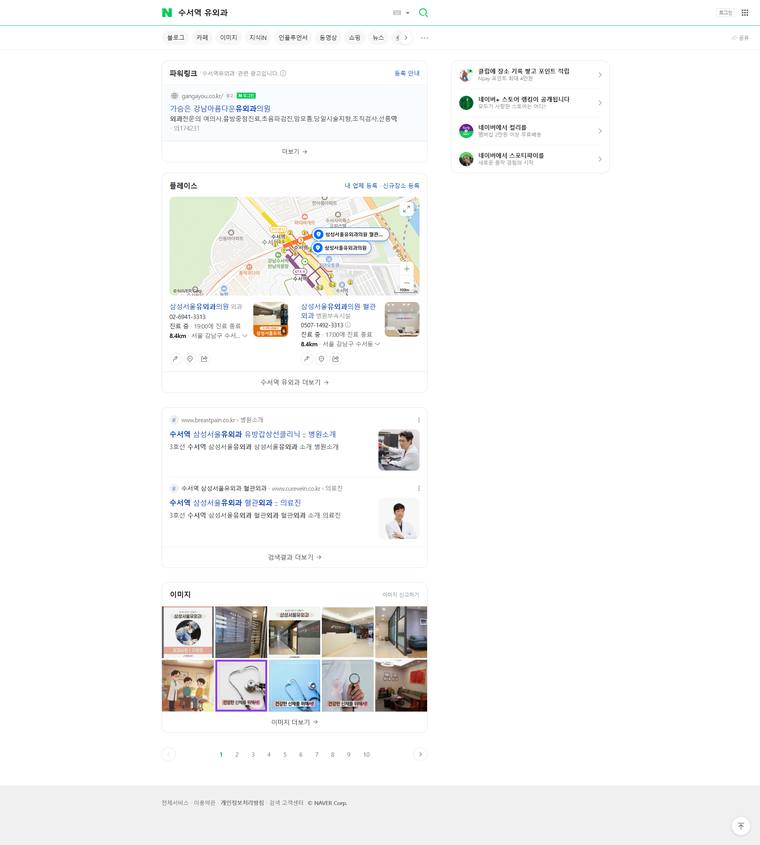Screen dimensions: 760x845
Task: Click the scroll-to-top arrow button
Action: [741, 826]
